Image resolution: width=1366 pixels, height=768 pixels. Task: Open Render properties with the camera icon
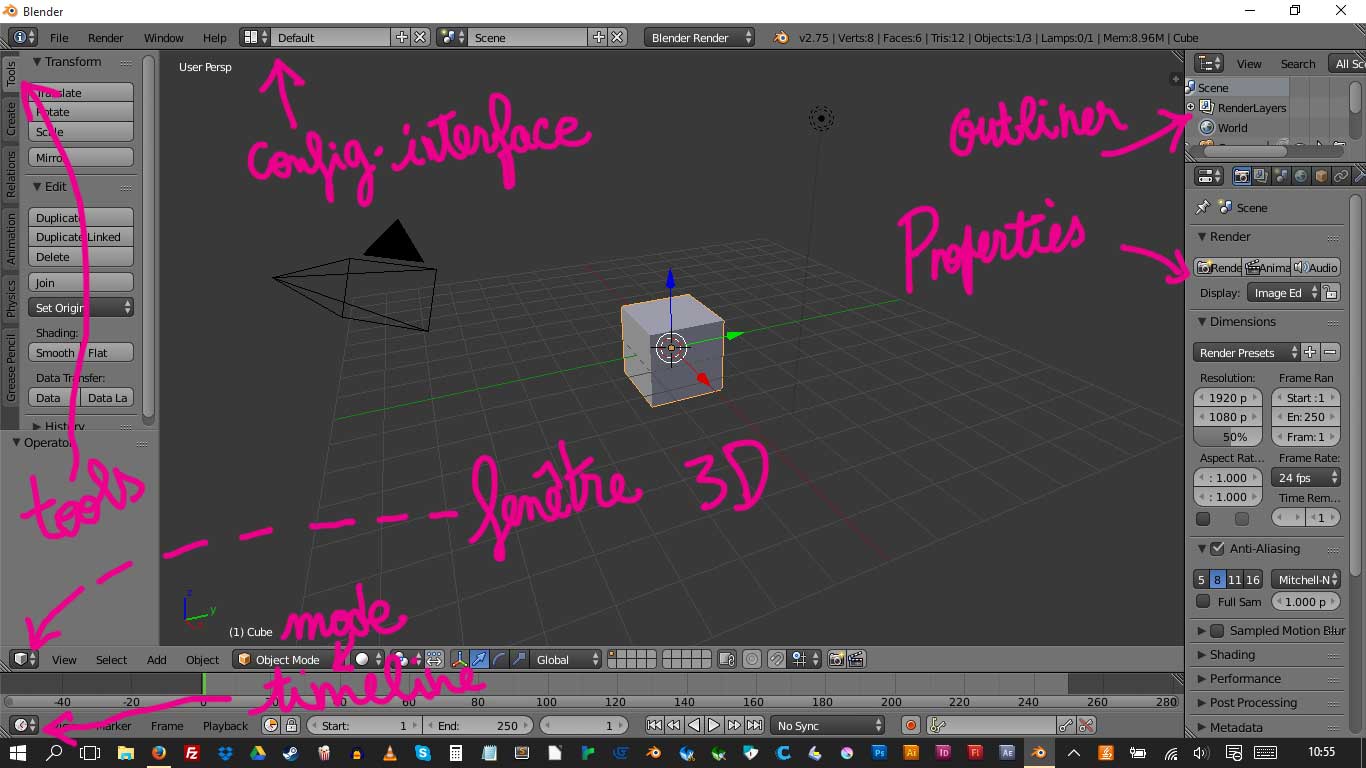[1241, 175]
